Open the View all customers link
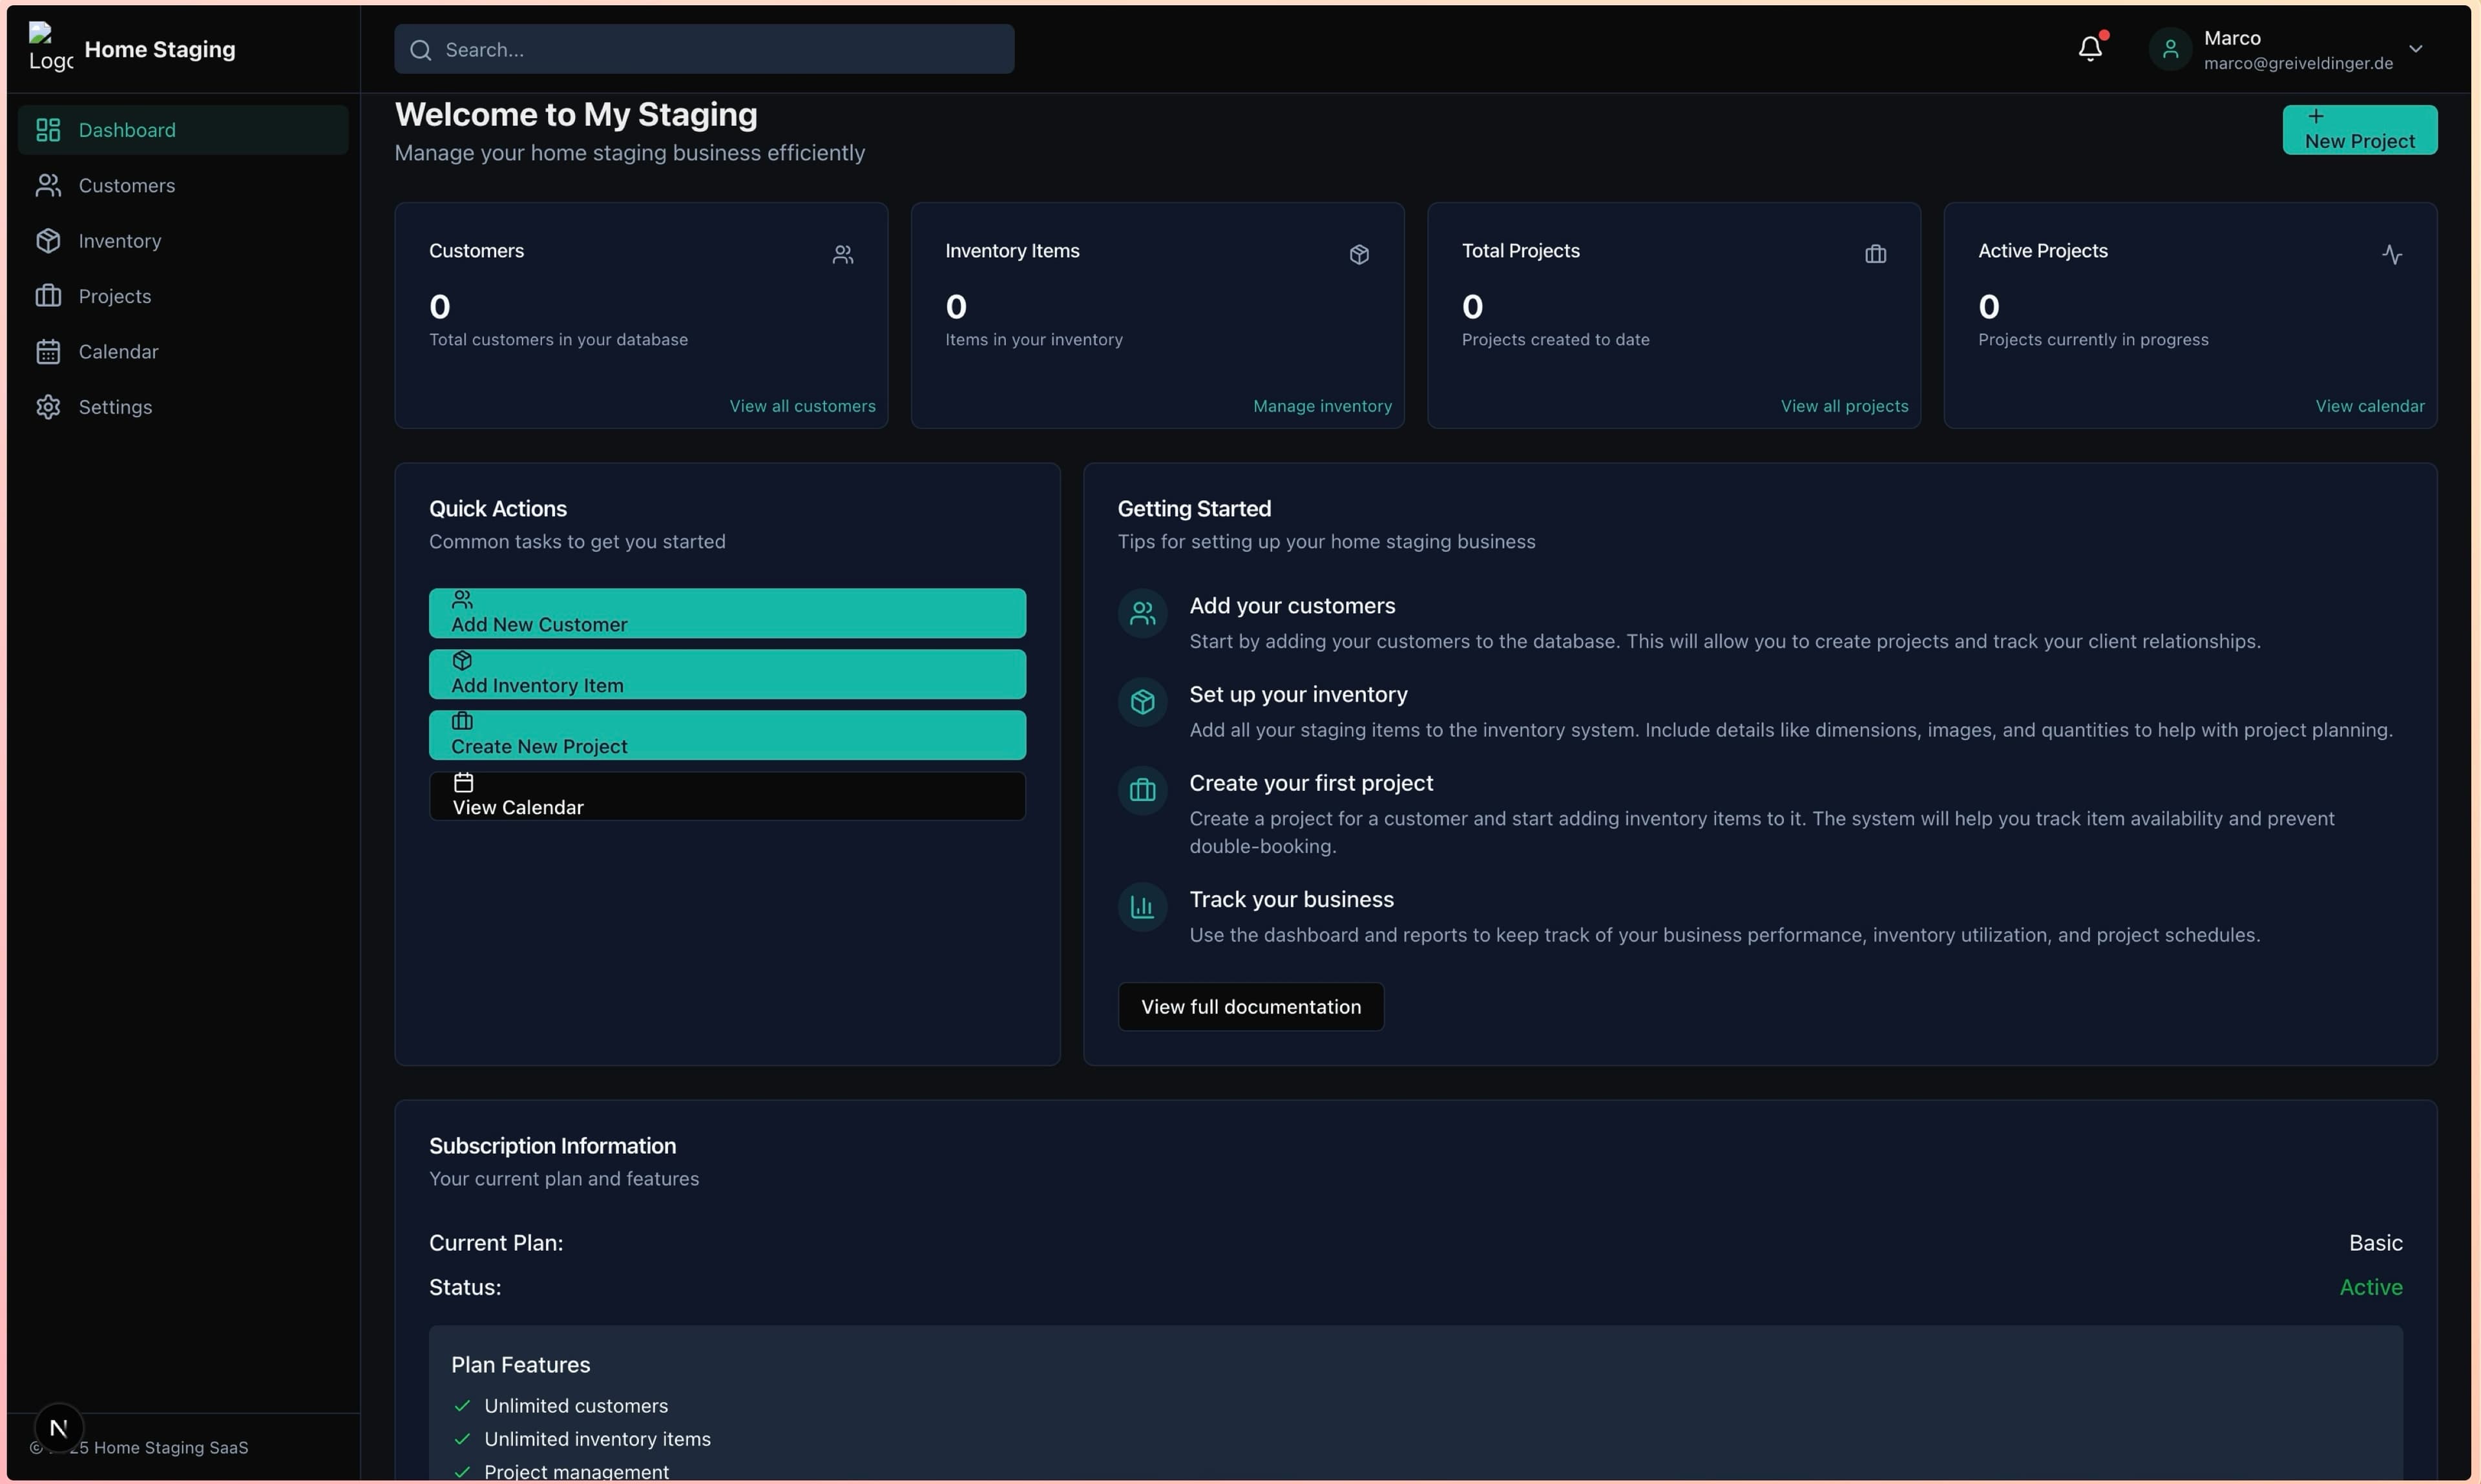Screen dimensions: 2481x1484 coord(802,406)
